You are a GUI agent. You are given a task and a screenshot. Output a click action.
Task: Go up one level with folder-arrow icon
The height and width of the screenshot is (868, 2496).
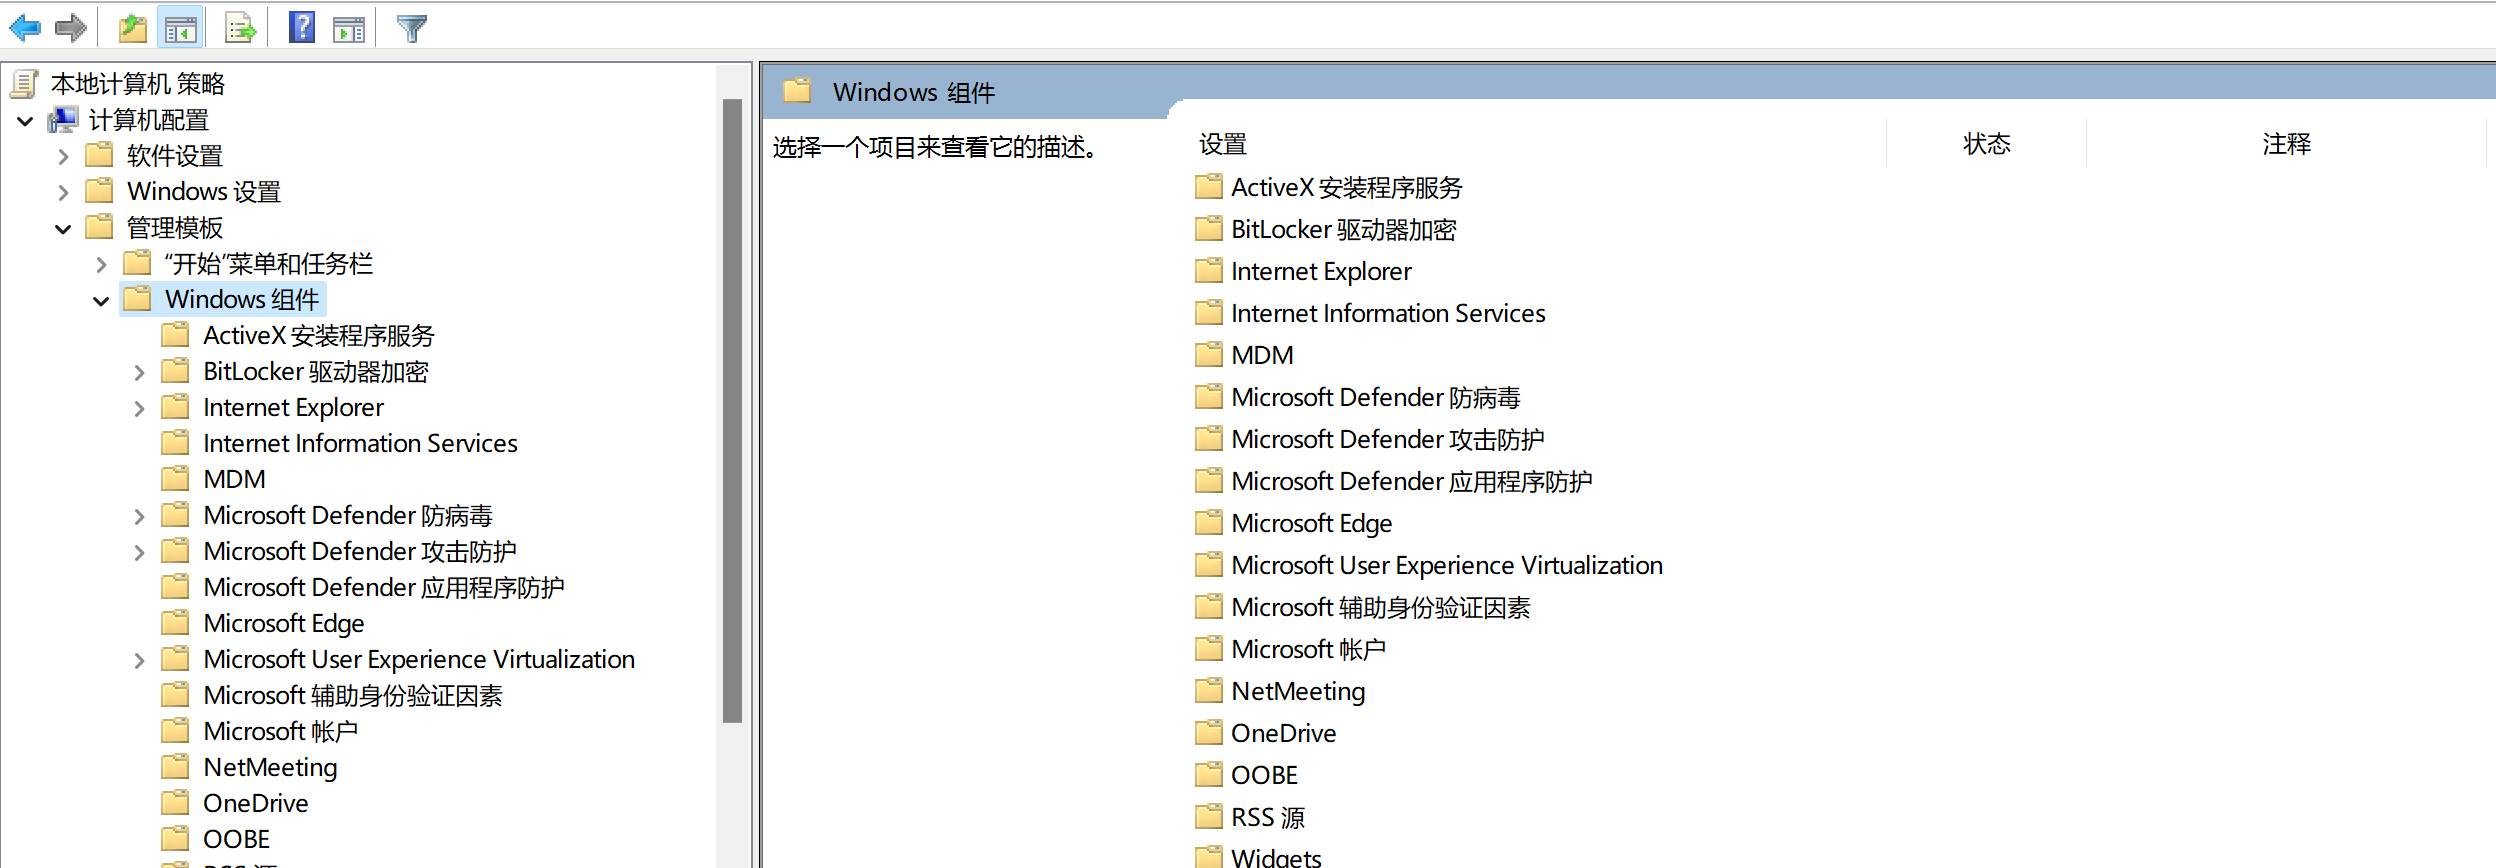[x=132, y=28]
